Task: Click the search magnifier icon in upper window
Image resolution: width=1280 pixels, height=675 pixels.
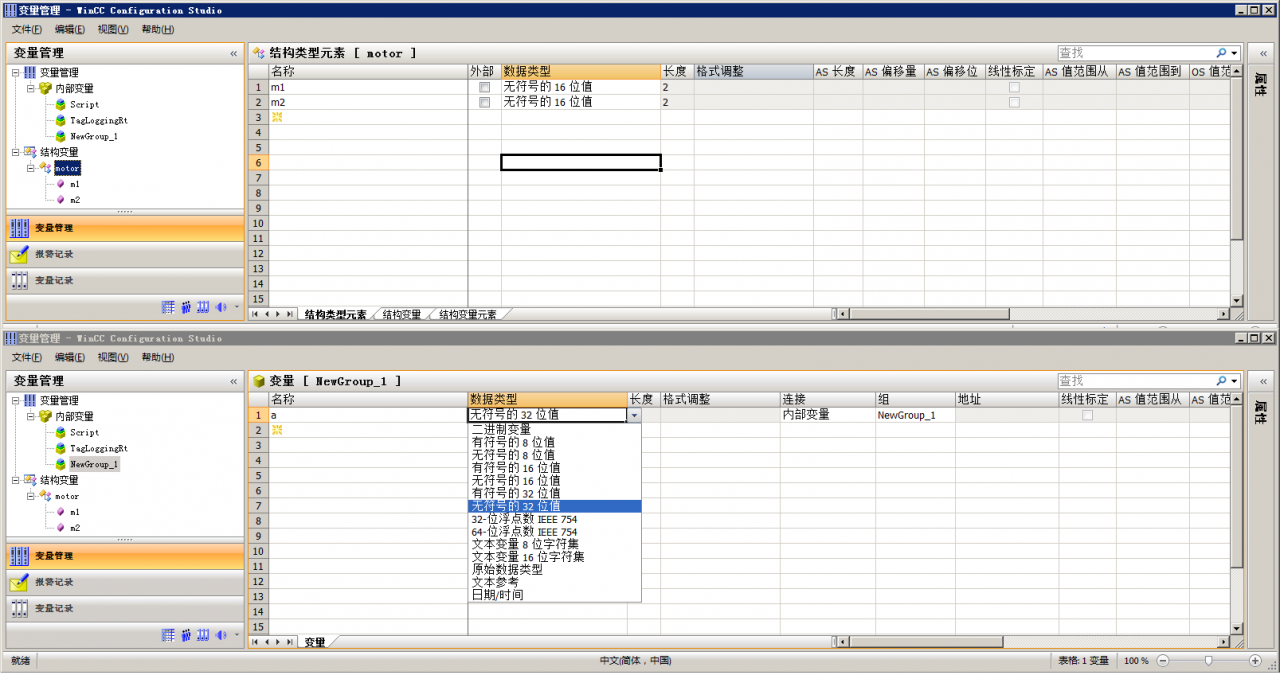Action: (1221, 53)
